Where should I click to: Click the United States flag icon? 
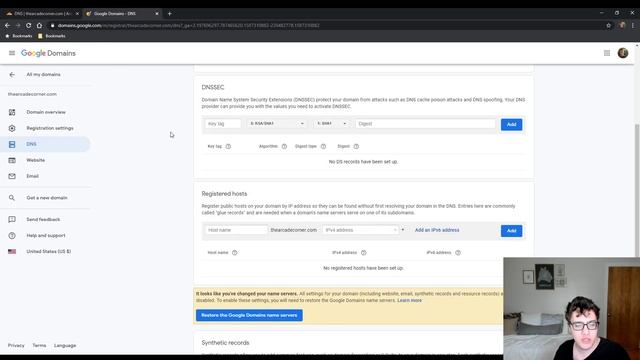point(12,251)
